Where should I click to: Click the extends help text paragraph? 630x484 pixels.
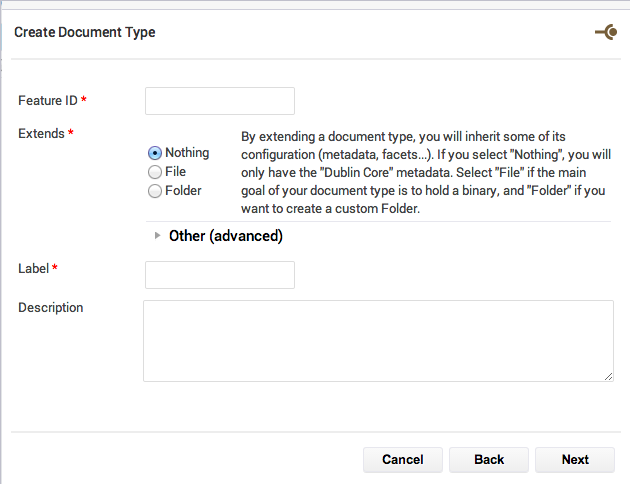[x=426, y=173]
